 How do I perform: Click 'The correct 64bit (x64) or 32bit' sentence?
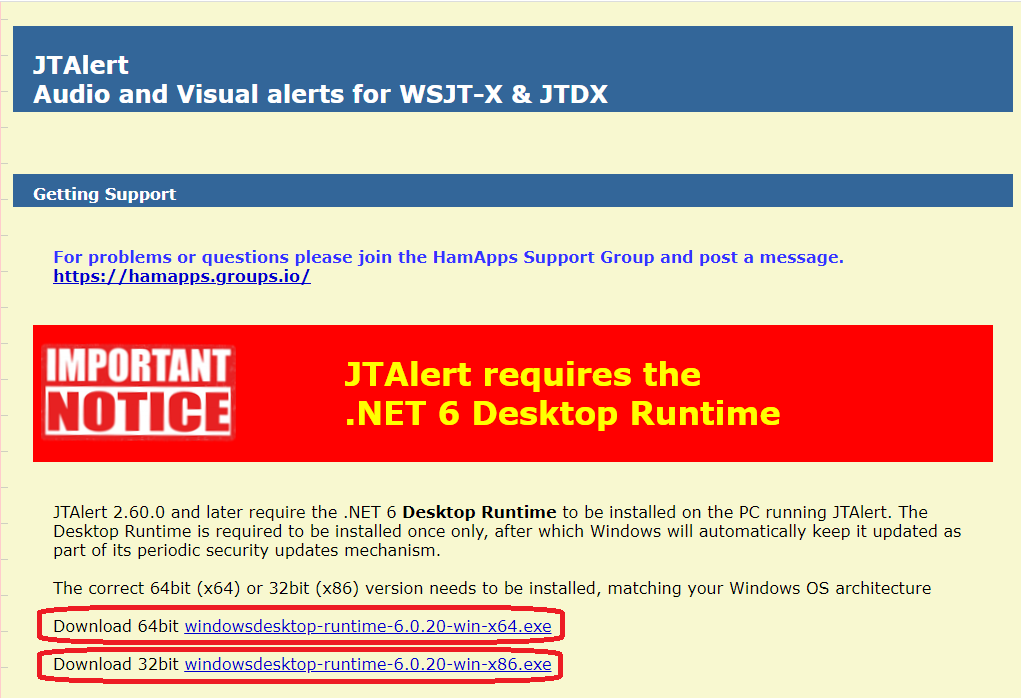coord(492,589)
